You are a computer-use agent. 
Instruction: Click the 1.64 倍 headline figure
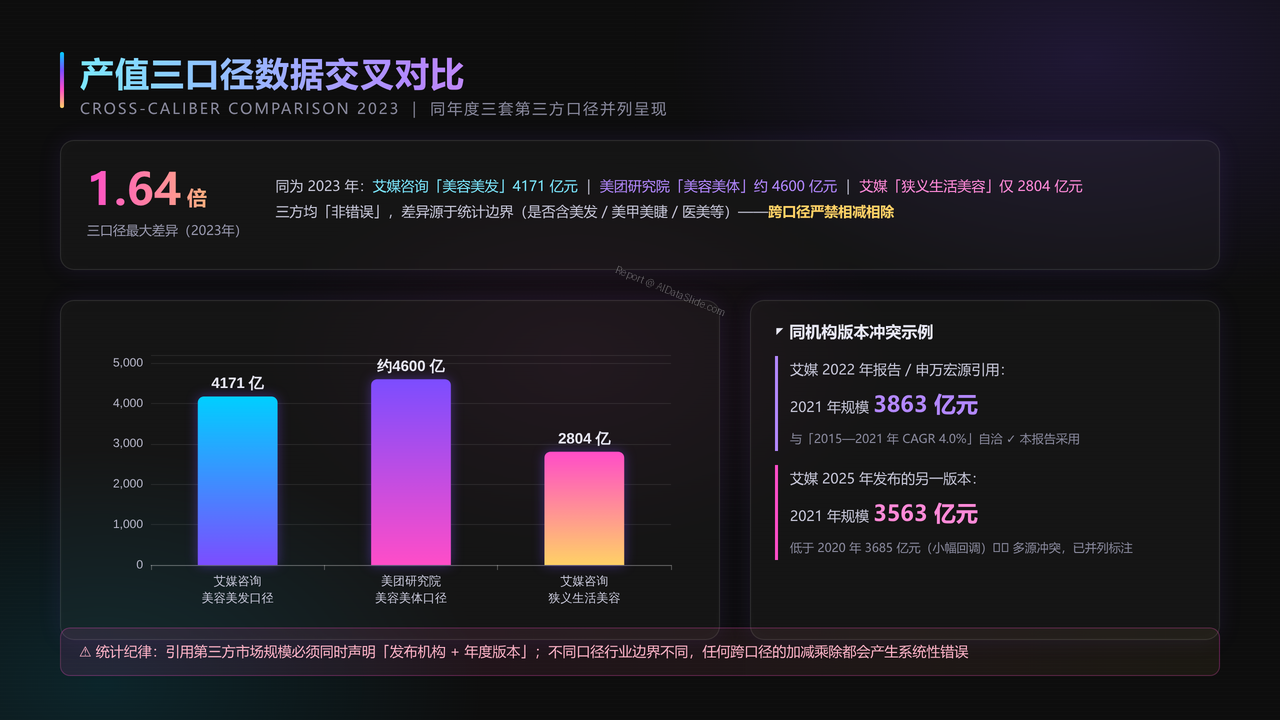(x=148, y=189)
